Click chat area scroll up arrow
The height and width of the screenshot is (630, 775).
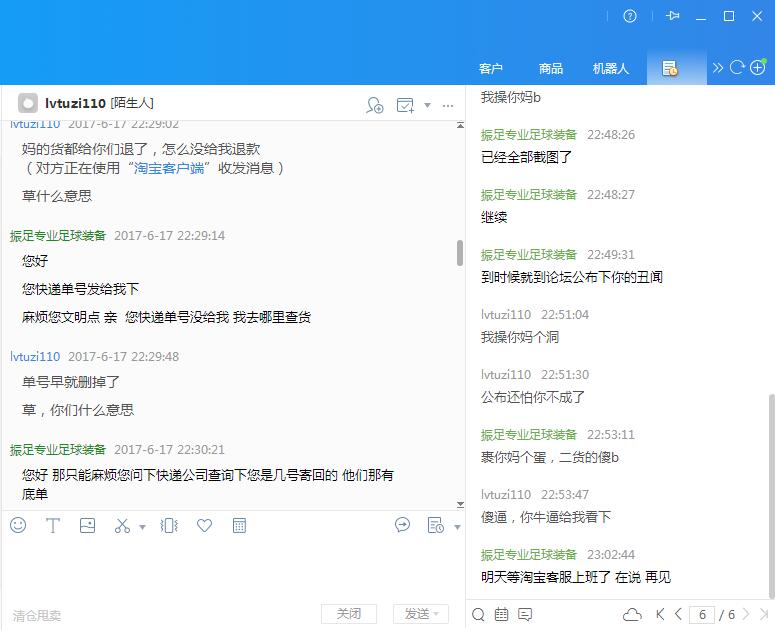pos(460,126)
